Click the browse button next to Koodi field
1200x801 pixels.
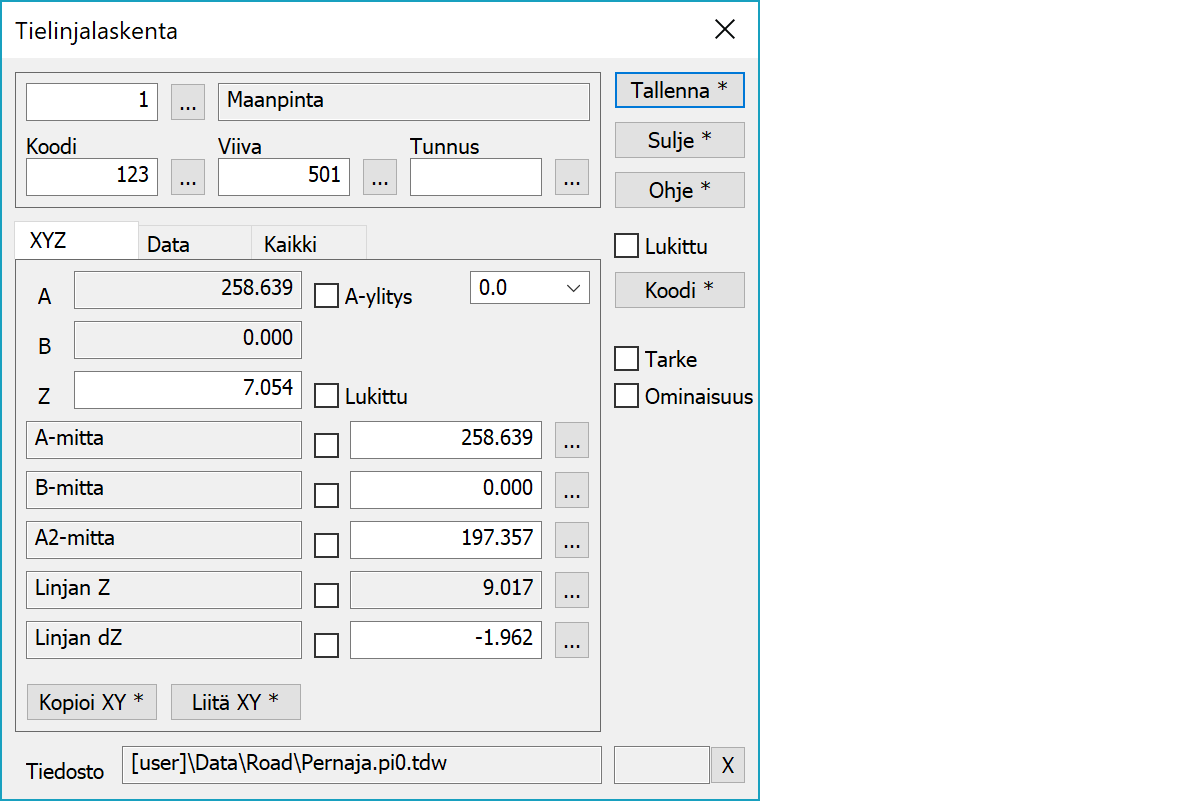click(188, 177)
